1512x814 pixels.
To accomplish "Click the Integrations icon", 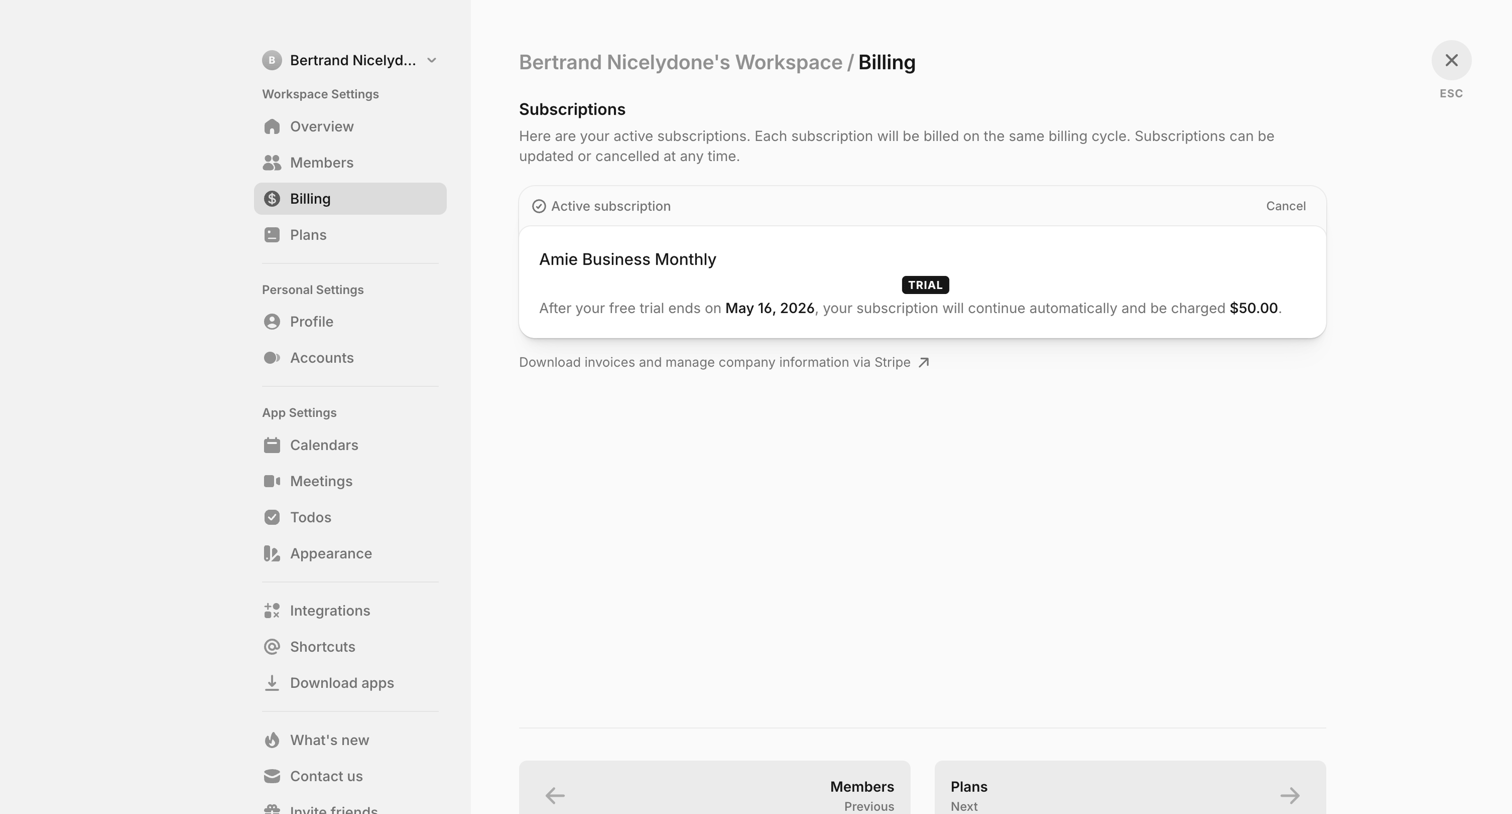I will 272,611.
